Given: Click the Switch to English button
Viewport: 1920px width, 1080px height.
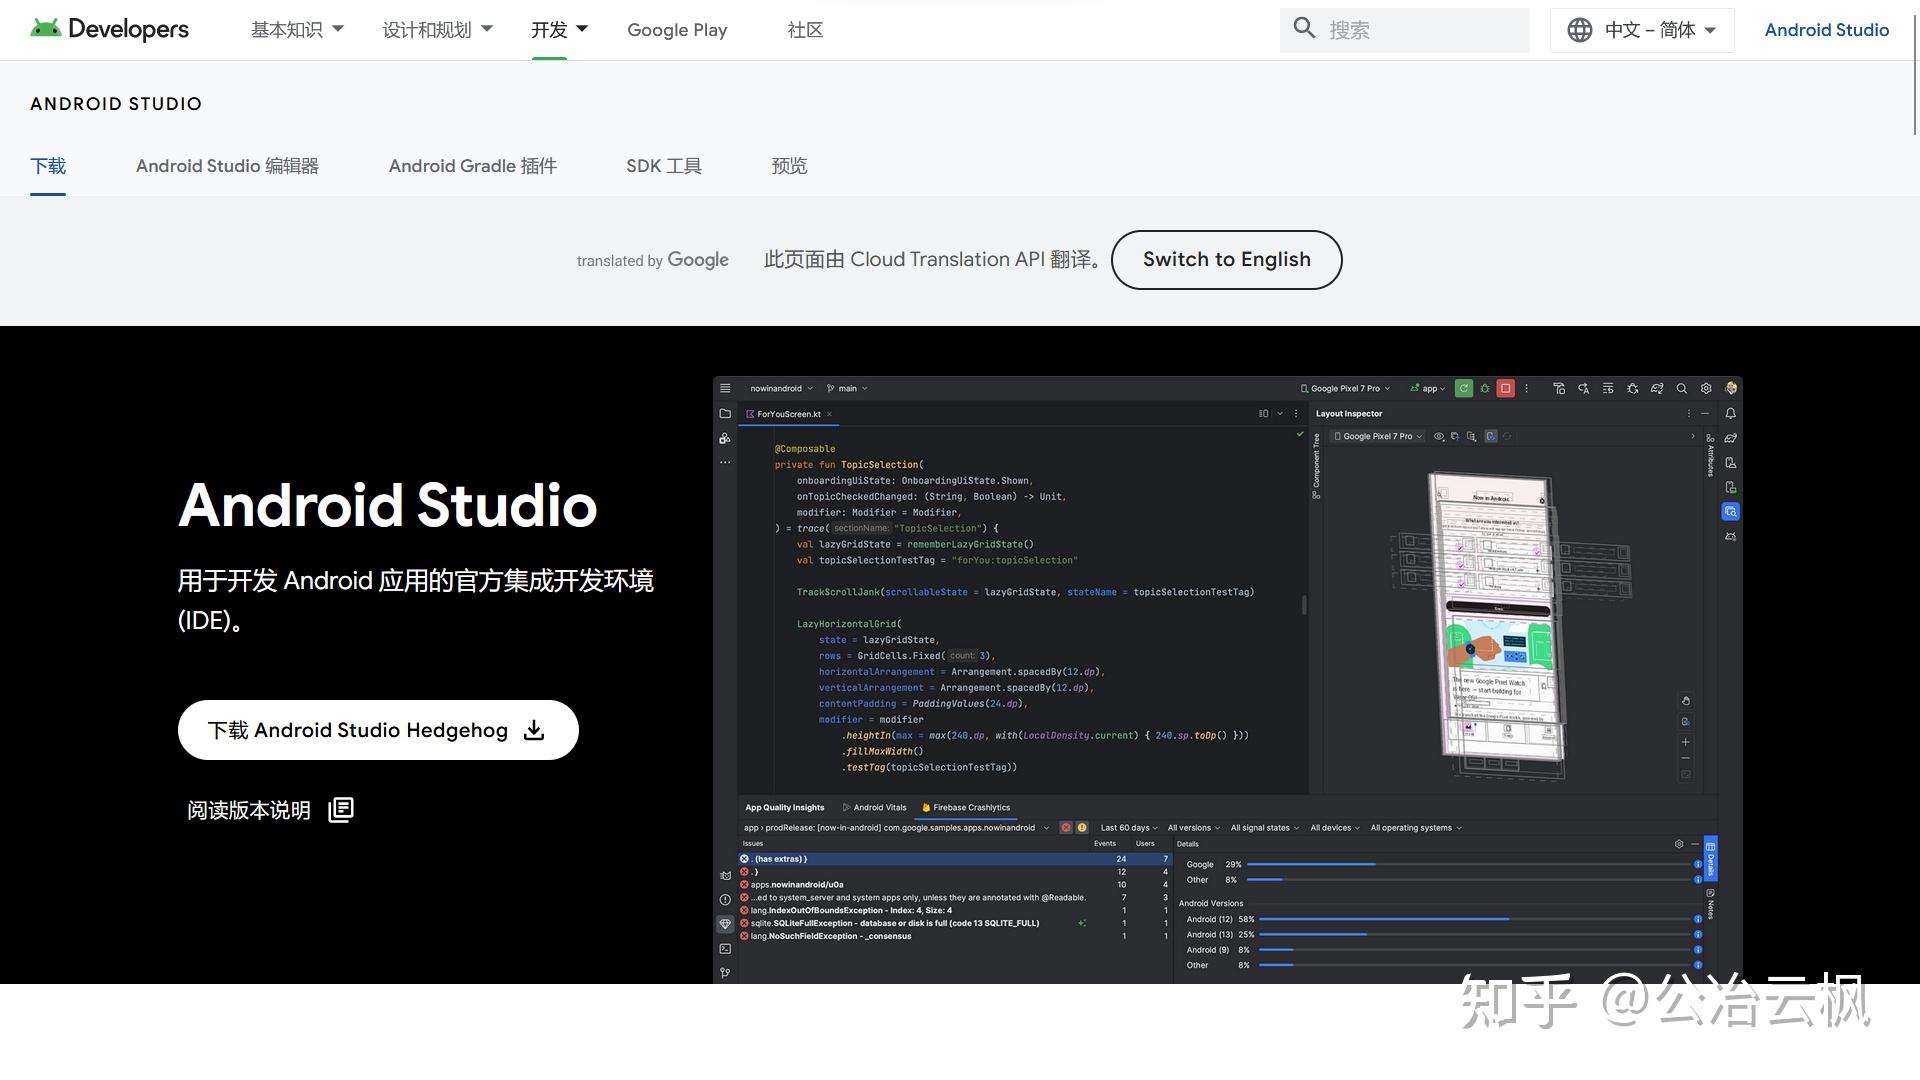Looking at the screenshot, I should click(x=1226, y=259).
